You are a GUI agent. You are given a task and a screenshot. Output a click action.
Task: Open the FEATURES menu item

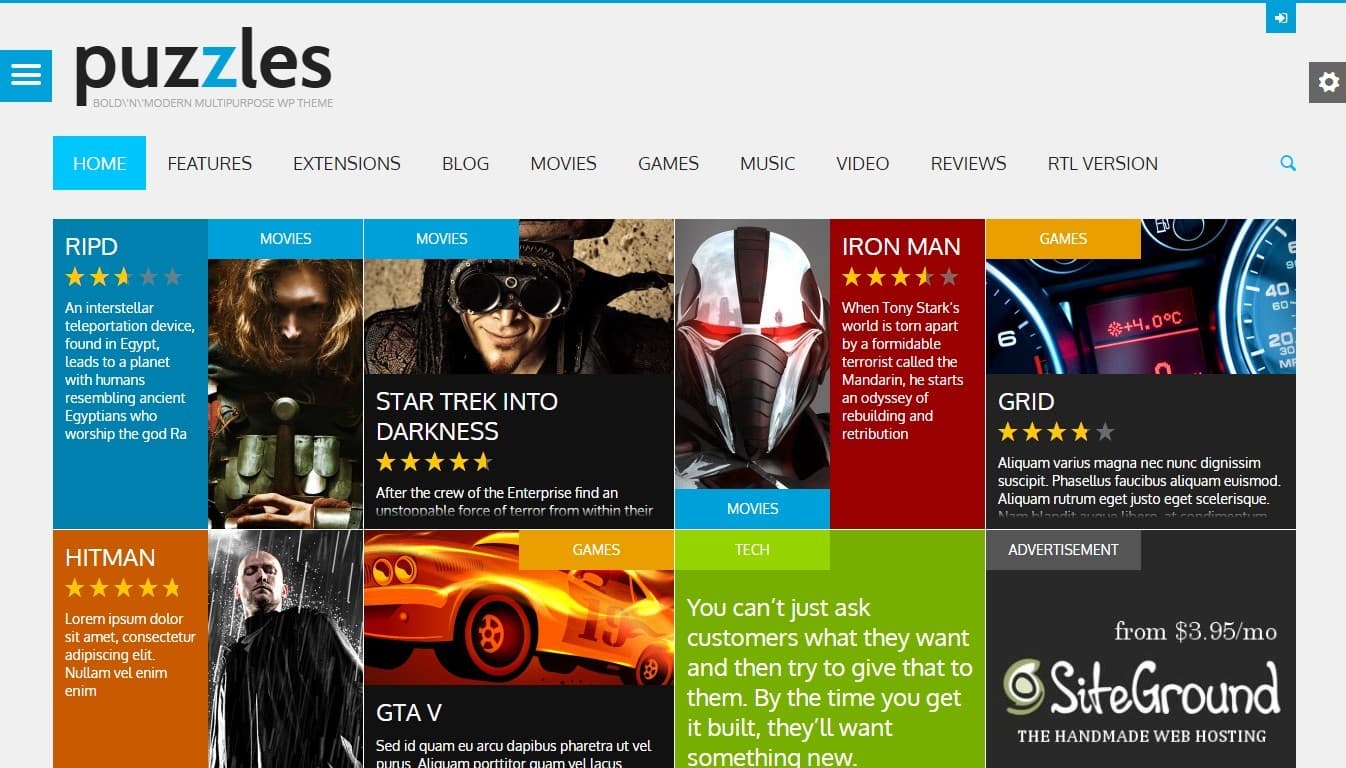[x=209, y=163]
